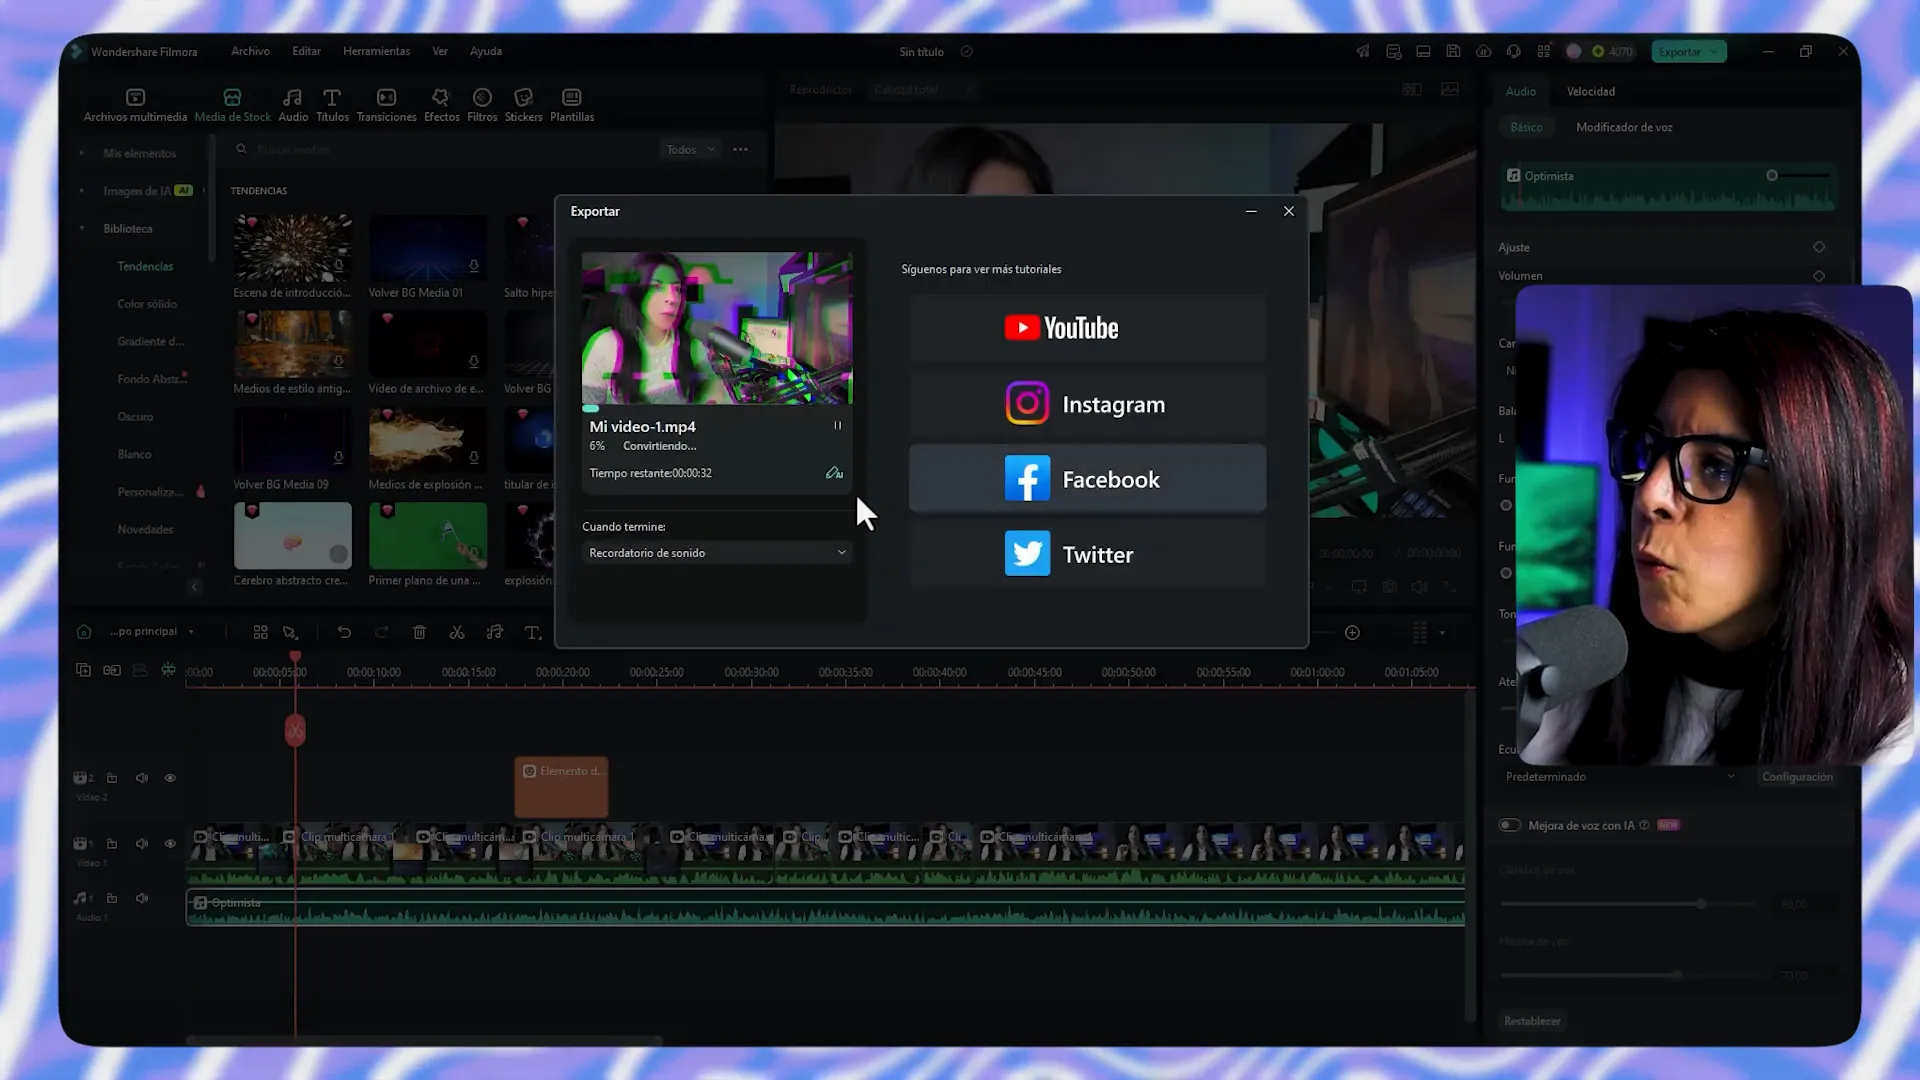The height and width of the screenshot is (1080, 1920).
Task: Open the Editar menu
Action: coord(306,51)
